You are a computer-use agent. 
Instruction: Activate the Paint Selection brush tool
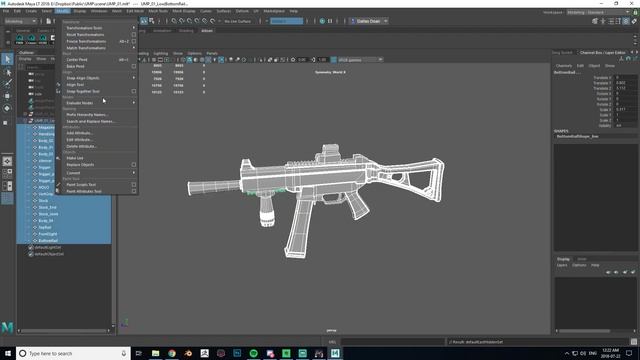coord(7,84)
